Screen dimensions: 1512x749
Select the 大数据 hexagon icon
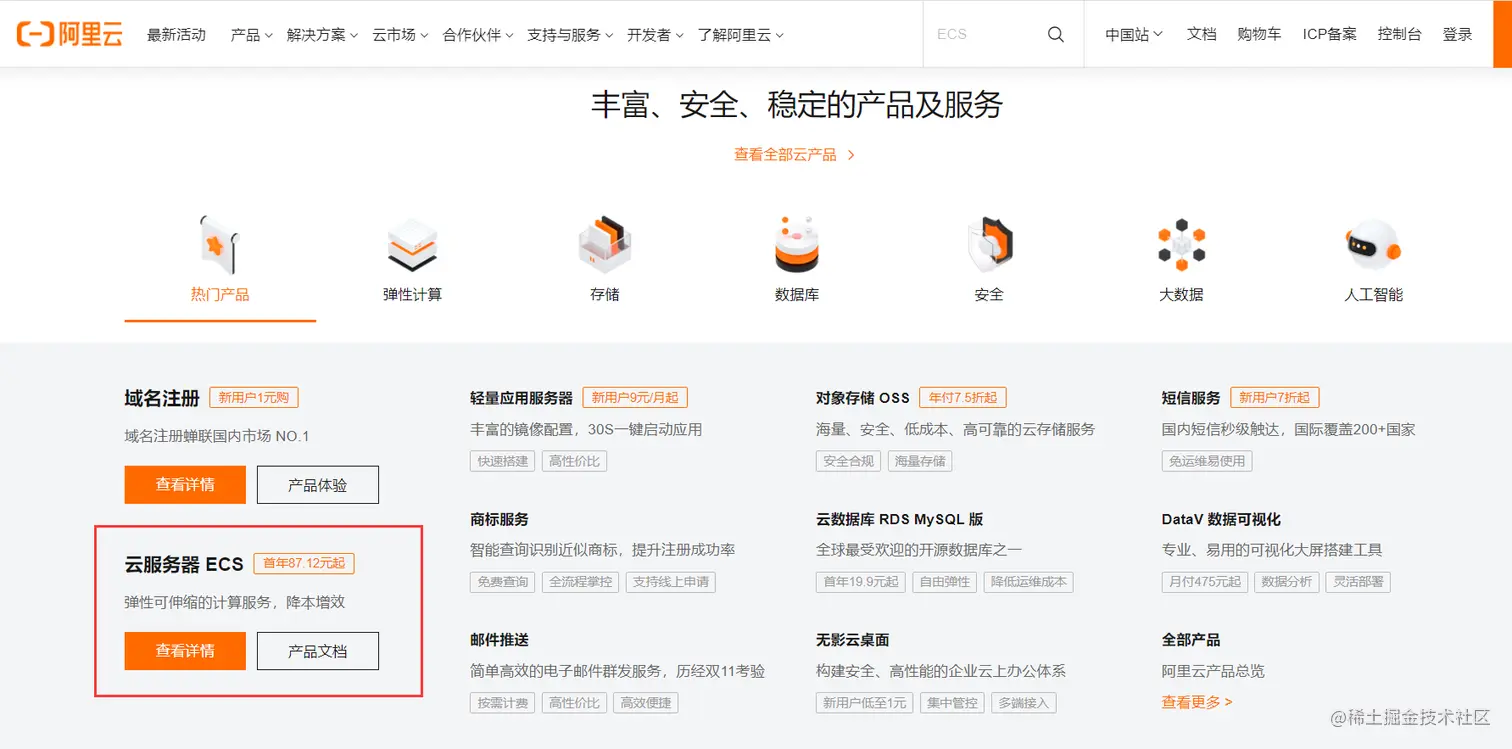pyautogui.click(x=1181, y=245)
